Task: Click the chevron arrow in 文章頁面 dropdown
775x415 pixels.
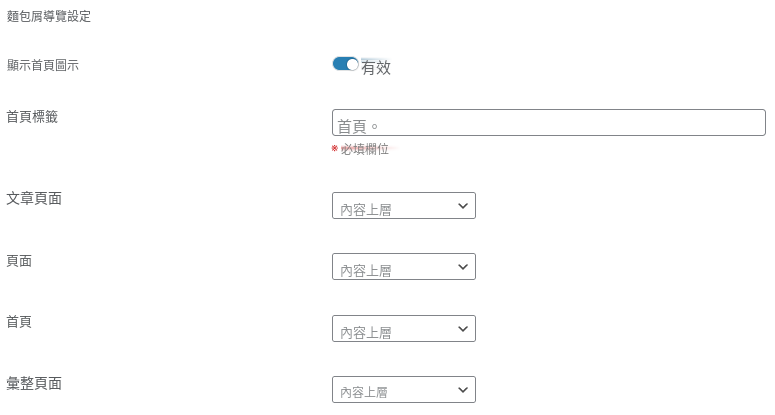Action: pyautogui.click(x=463, y=206)
